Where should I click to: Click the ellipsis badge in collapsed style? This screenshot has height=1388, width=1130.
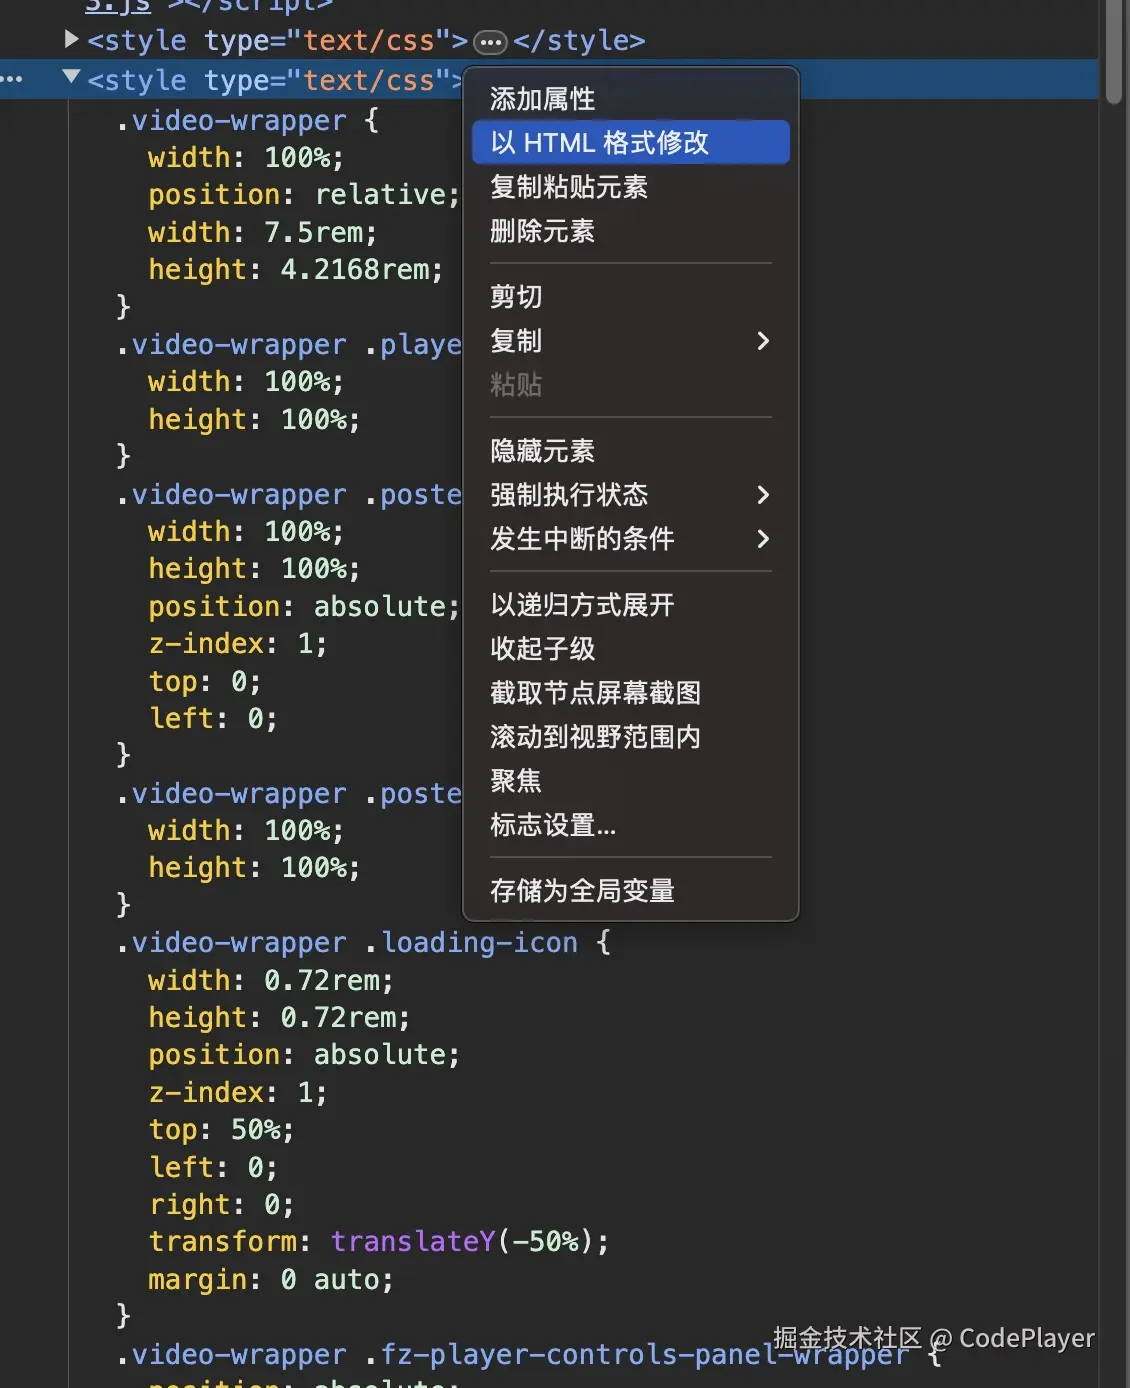click(490, 42)
